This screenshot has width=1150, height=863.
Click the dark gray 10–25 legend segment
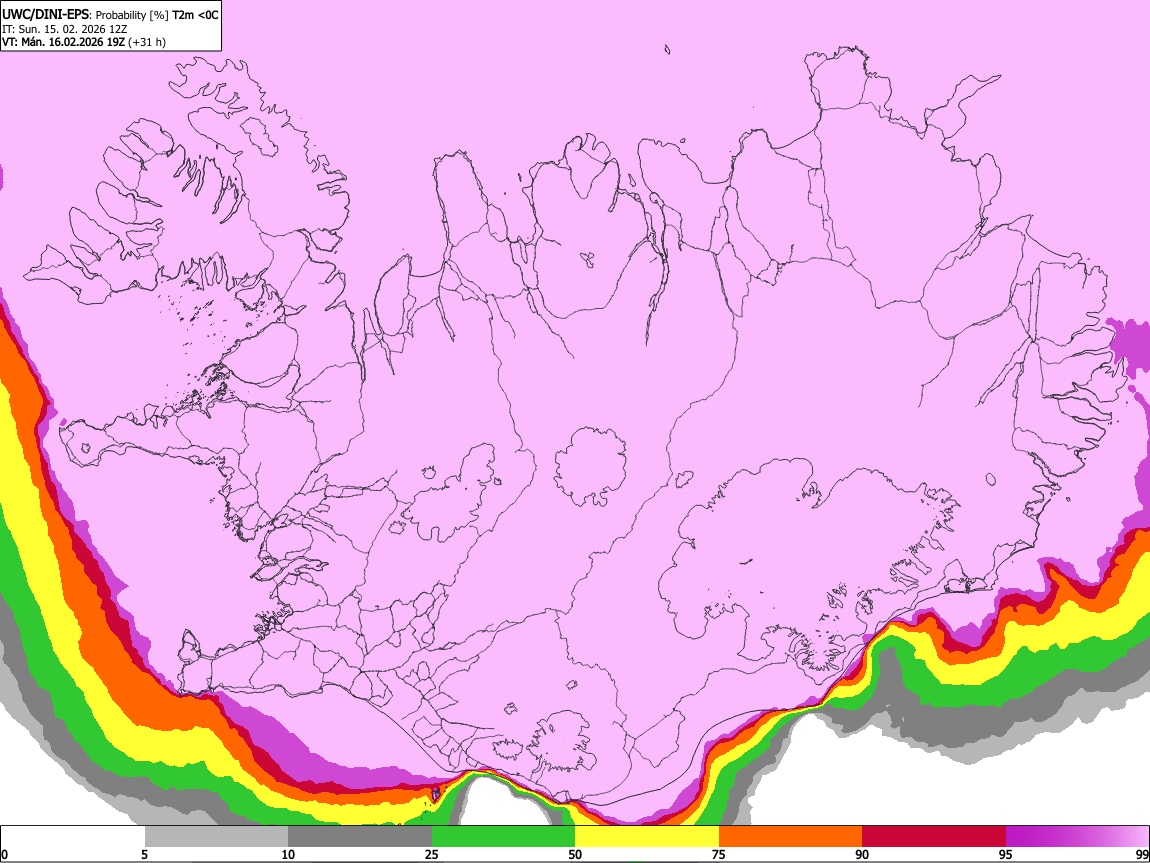360,837
